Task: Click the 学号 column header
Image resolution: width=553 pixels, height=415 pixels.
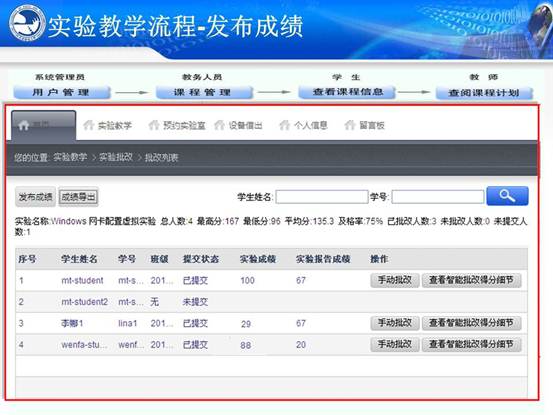Action: coord(127,259)
